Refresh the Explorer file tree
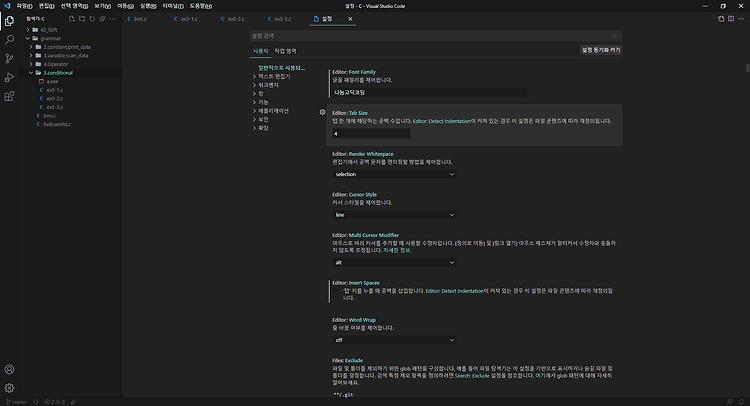The height and width of the screenshot is (406, 750). point(92,19)
